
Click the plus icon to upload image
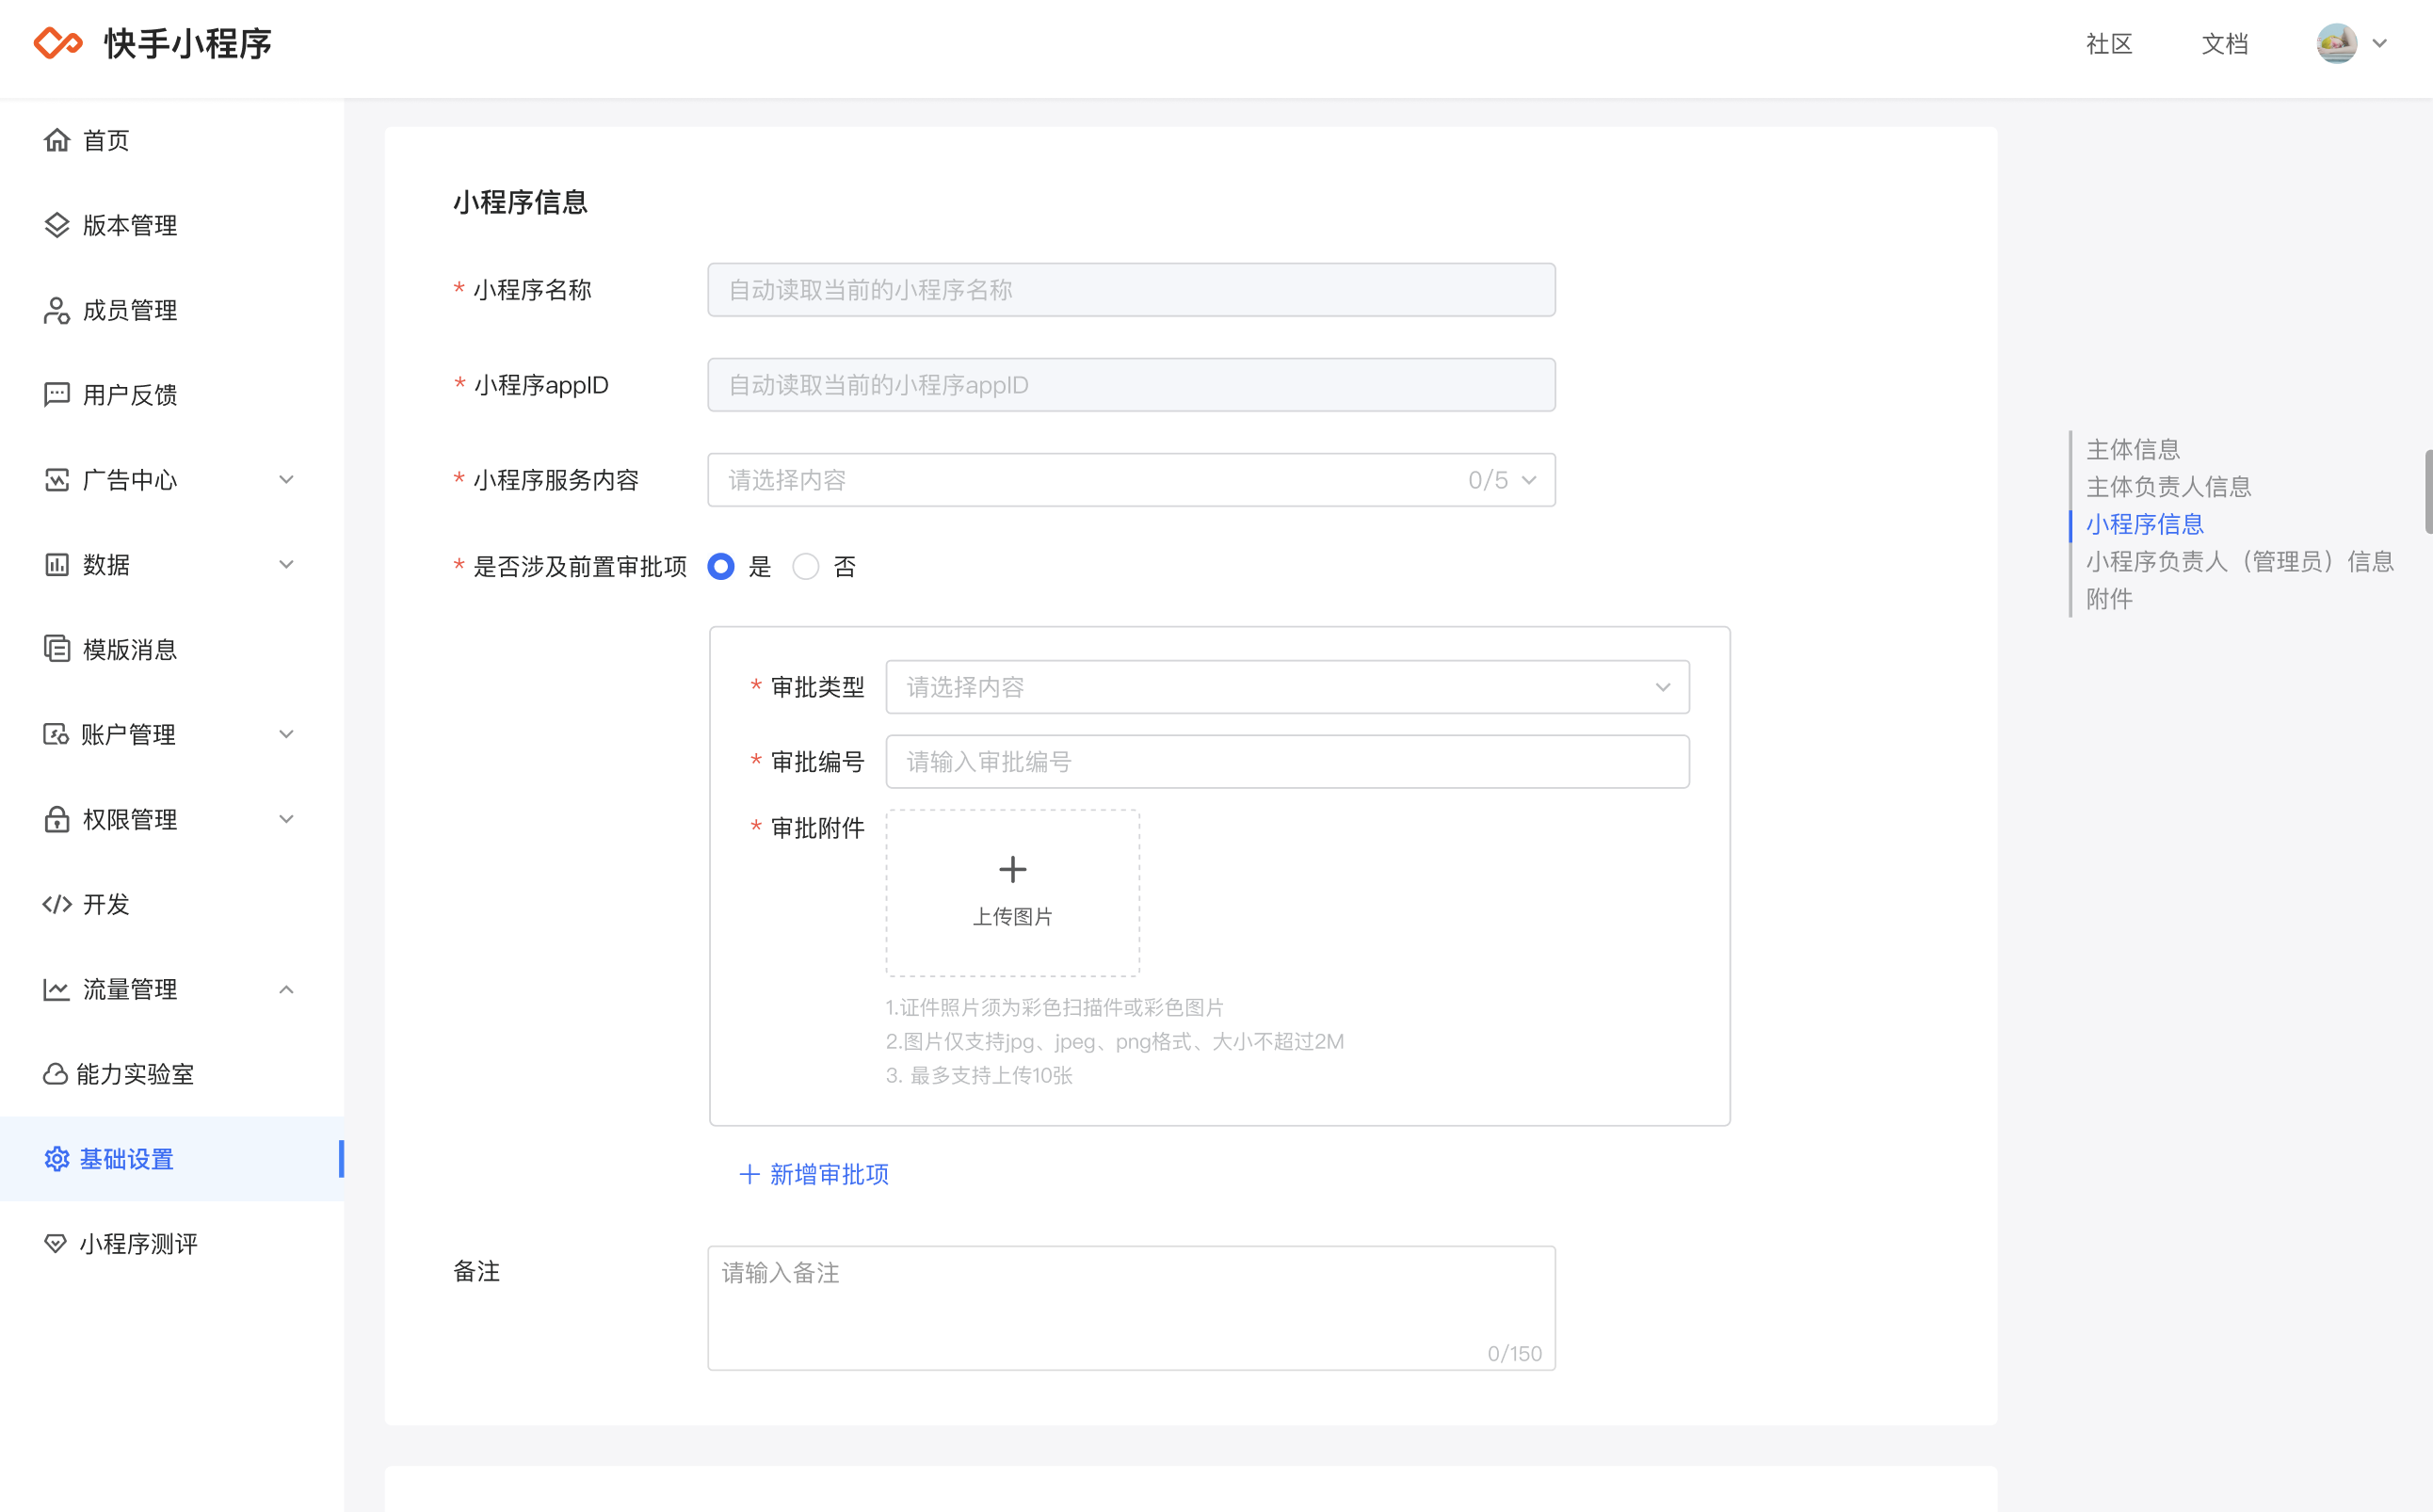(1012, 869)
